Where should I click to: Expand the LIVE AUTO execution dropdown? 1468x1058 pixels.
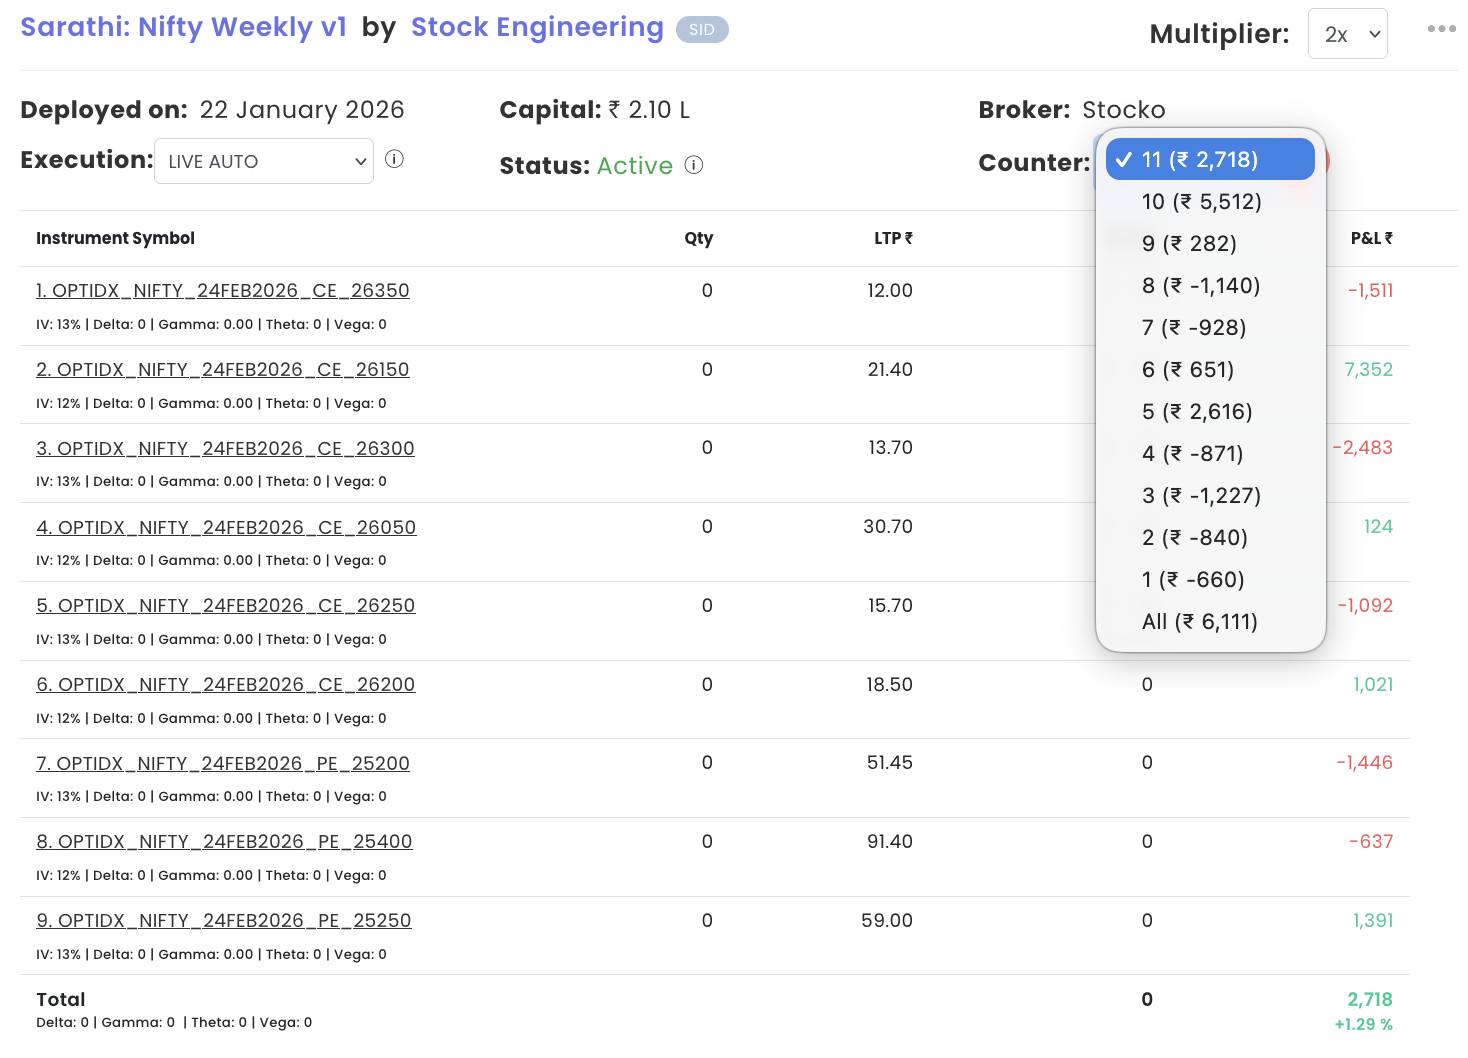pyautogui.click(x=264, y=161)
